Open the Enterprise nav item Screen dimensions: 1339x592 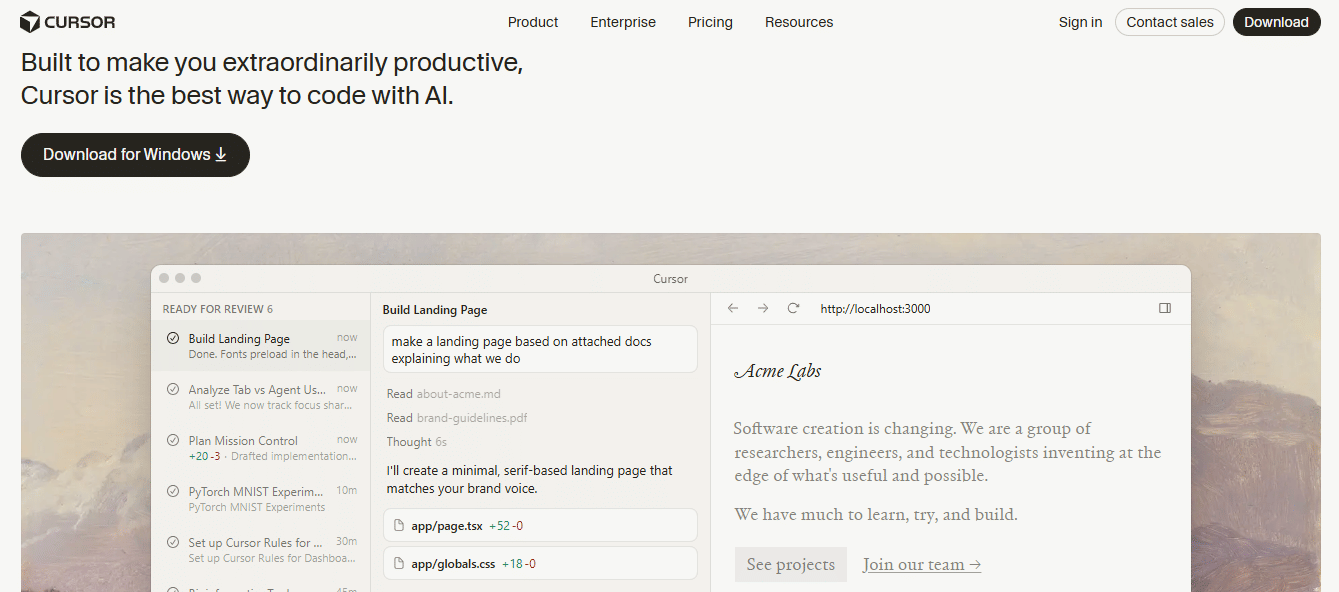623,22
